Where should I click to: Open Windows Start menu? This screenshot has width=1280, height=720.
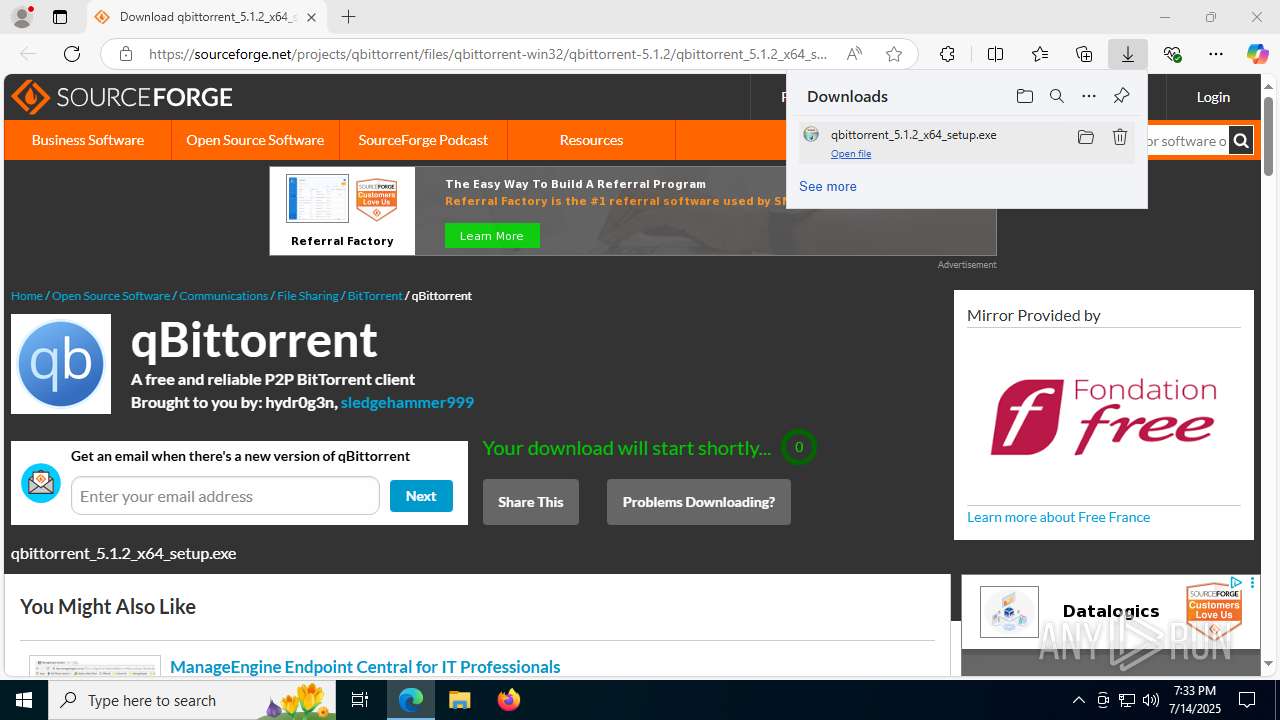click(x=24, y=700)
